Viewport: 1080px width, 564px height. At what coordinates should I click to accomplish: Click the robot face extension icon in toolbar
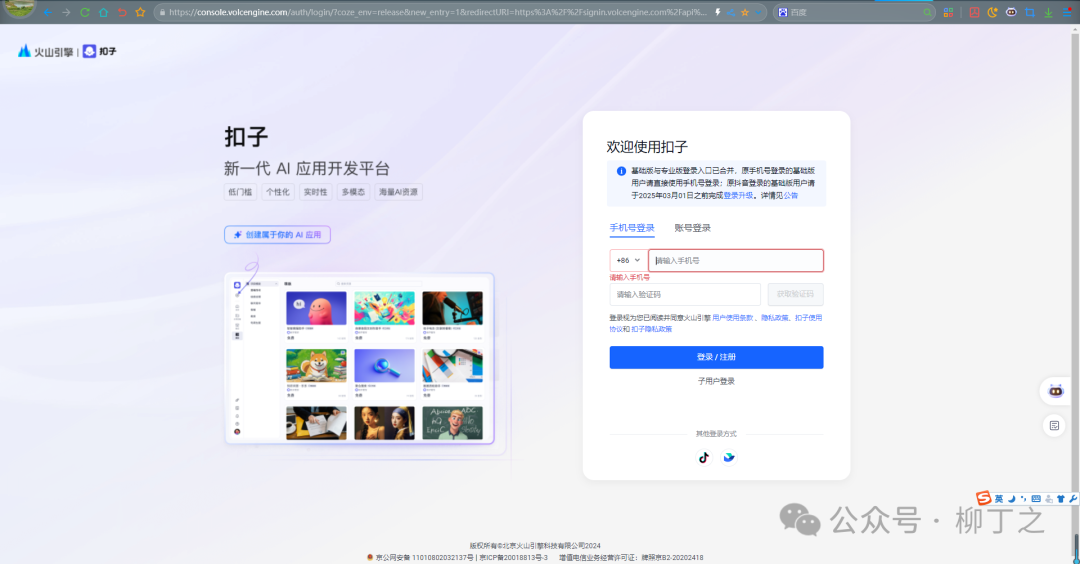tap(1011, 12)
